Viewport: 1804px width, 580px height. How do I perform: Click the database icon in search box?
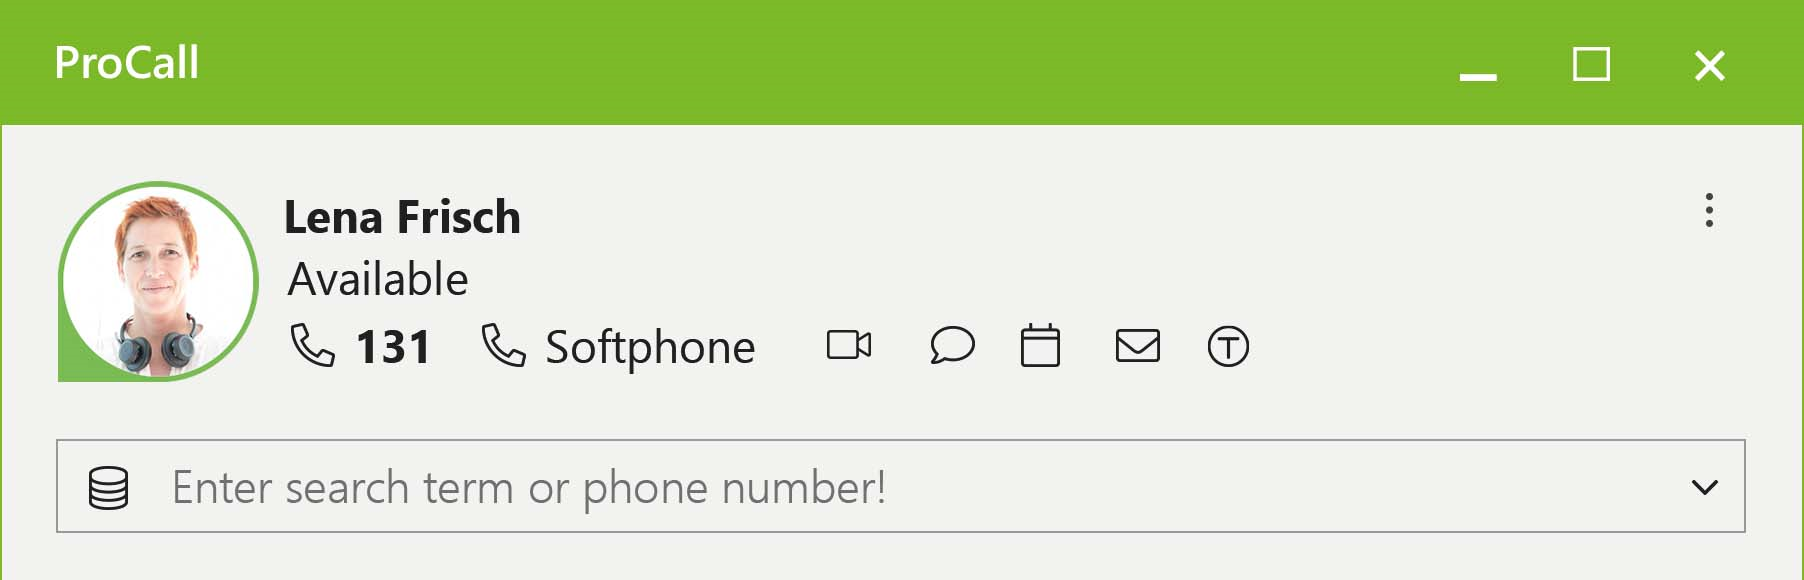coord(108,488)
